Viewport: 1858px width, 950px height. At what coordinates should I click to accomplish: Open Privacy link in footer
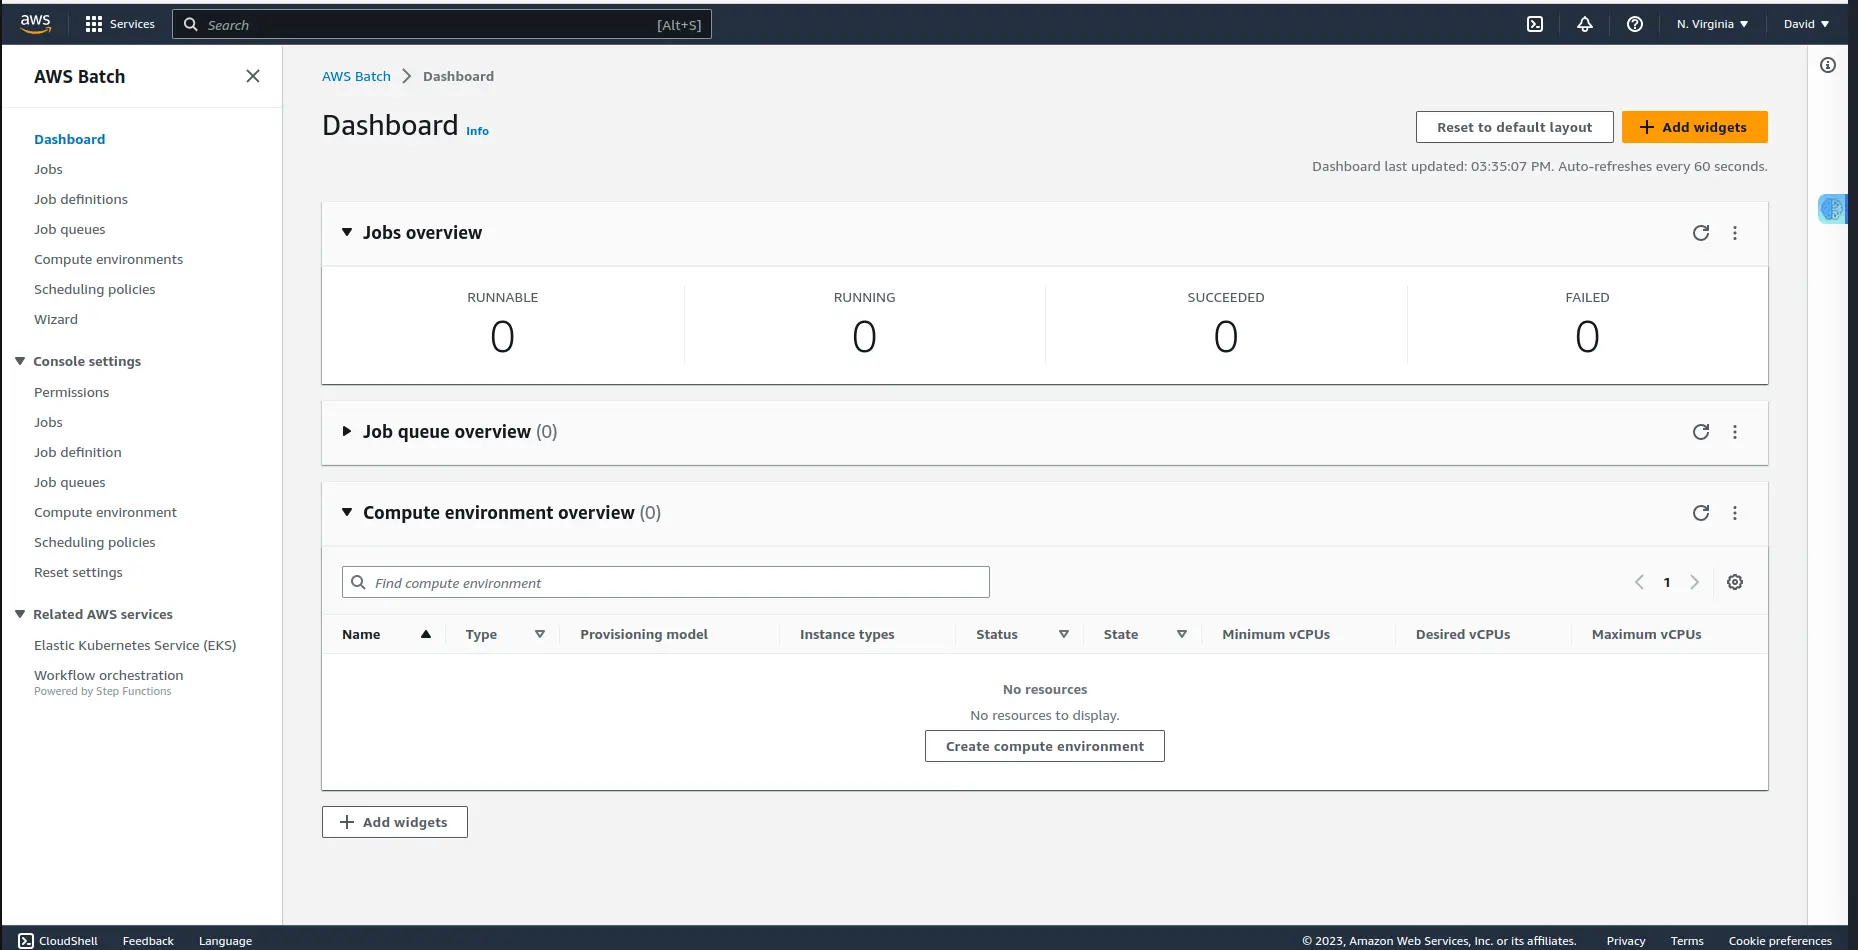[x=1625, y=941]
